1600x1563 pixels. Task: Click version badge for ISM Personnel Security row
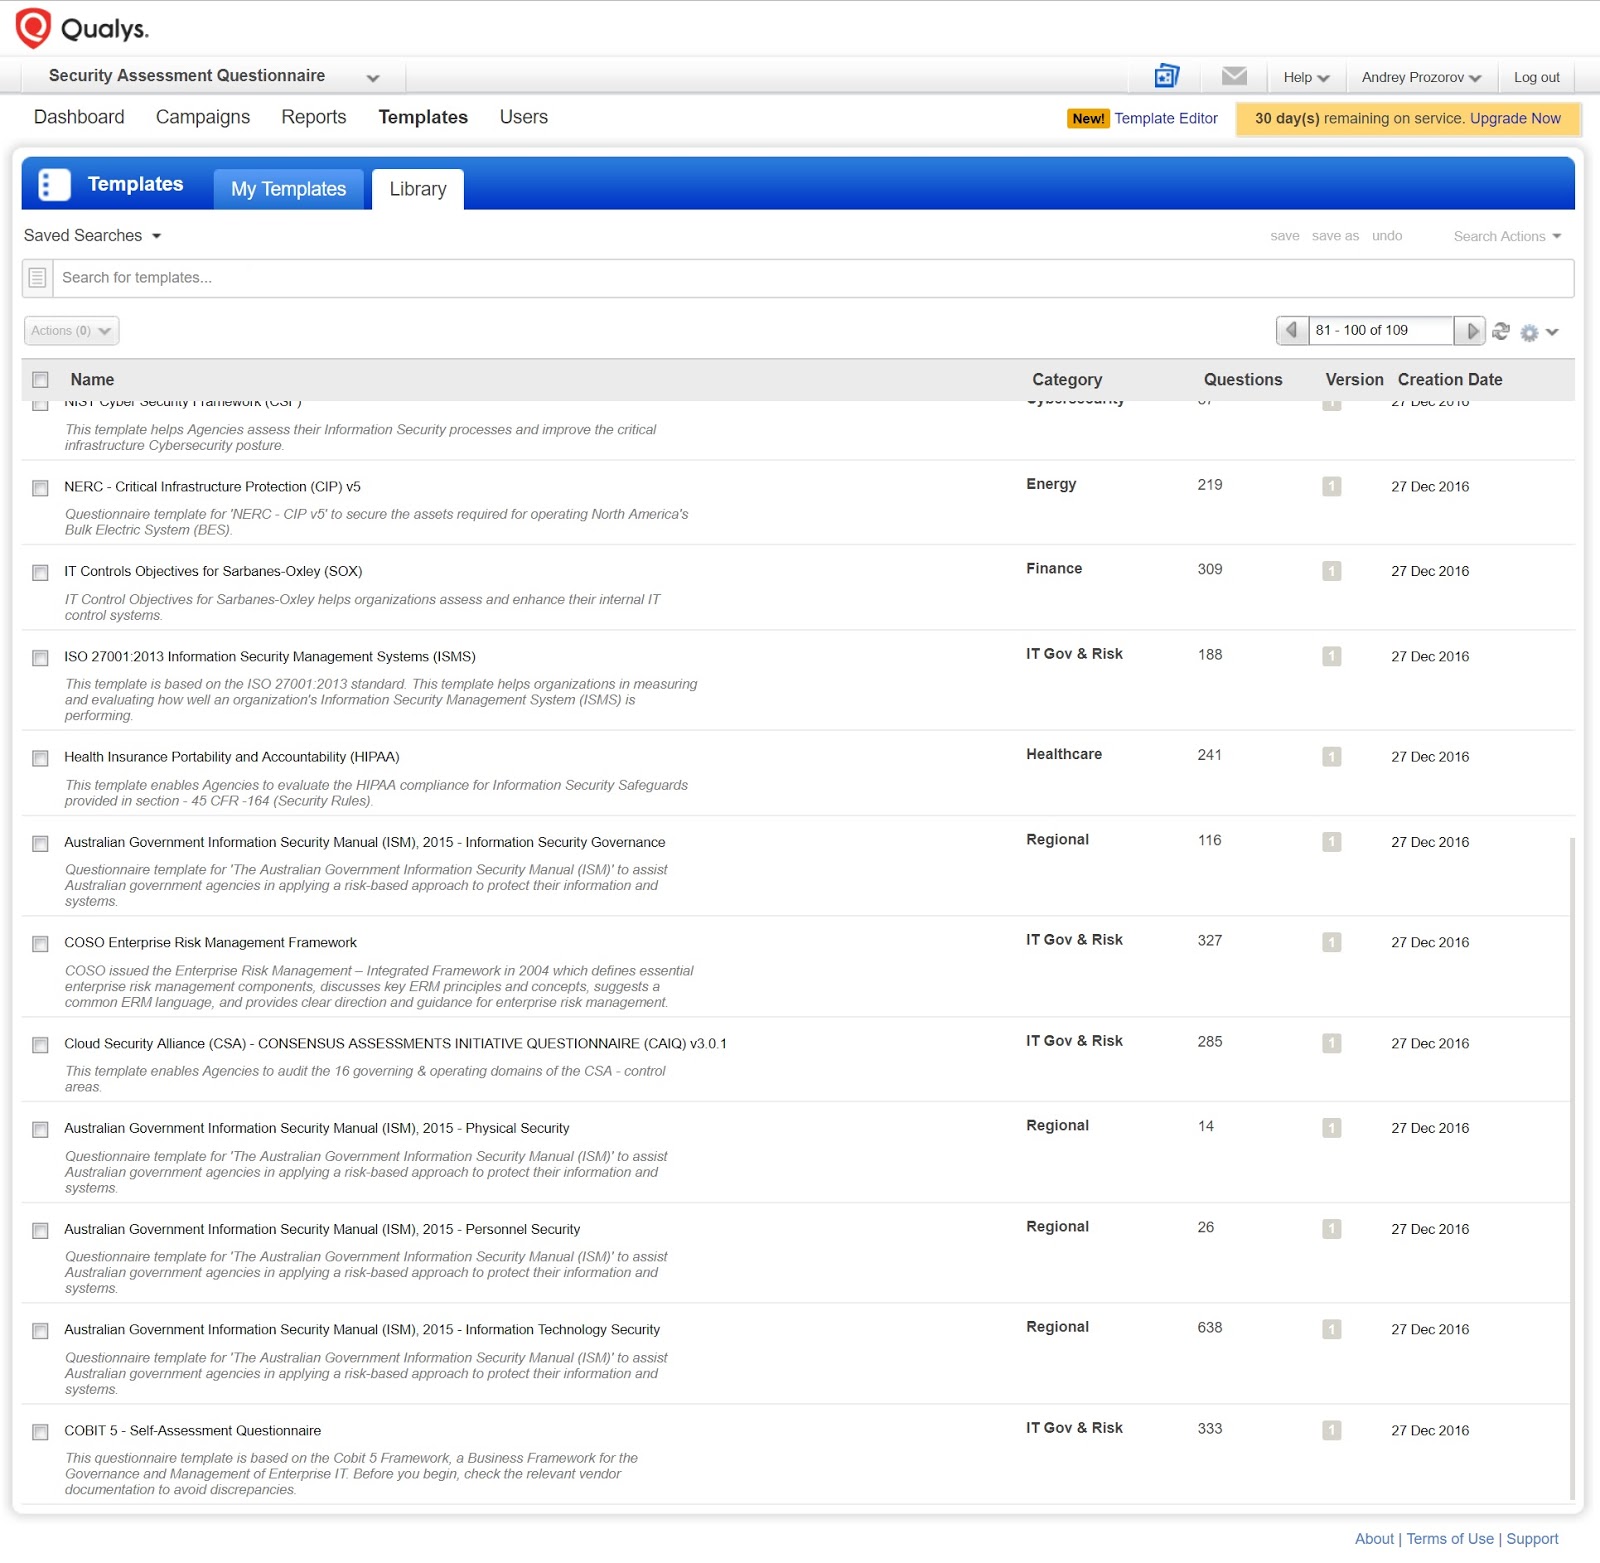point(1331,1229)
